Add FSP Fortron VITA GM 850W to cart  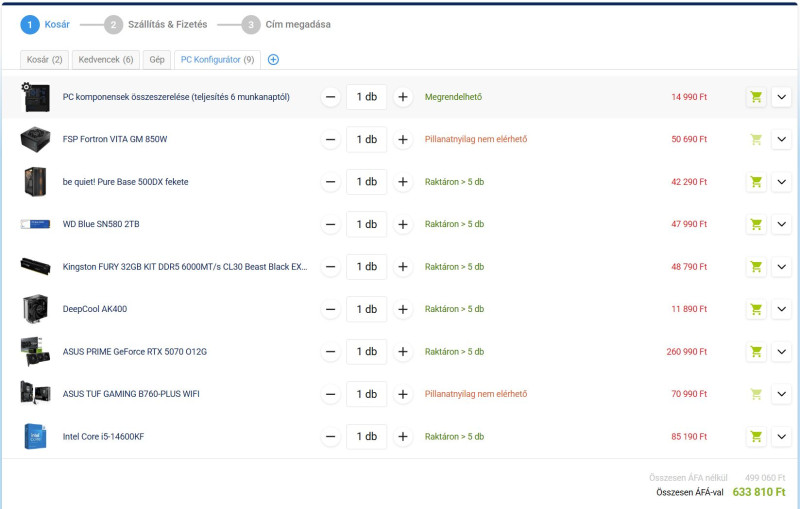pos(756,139)
